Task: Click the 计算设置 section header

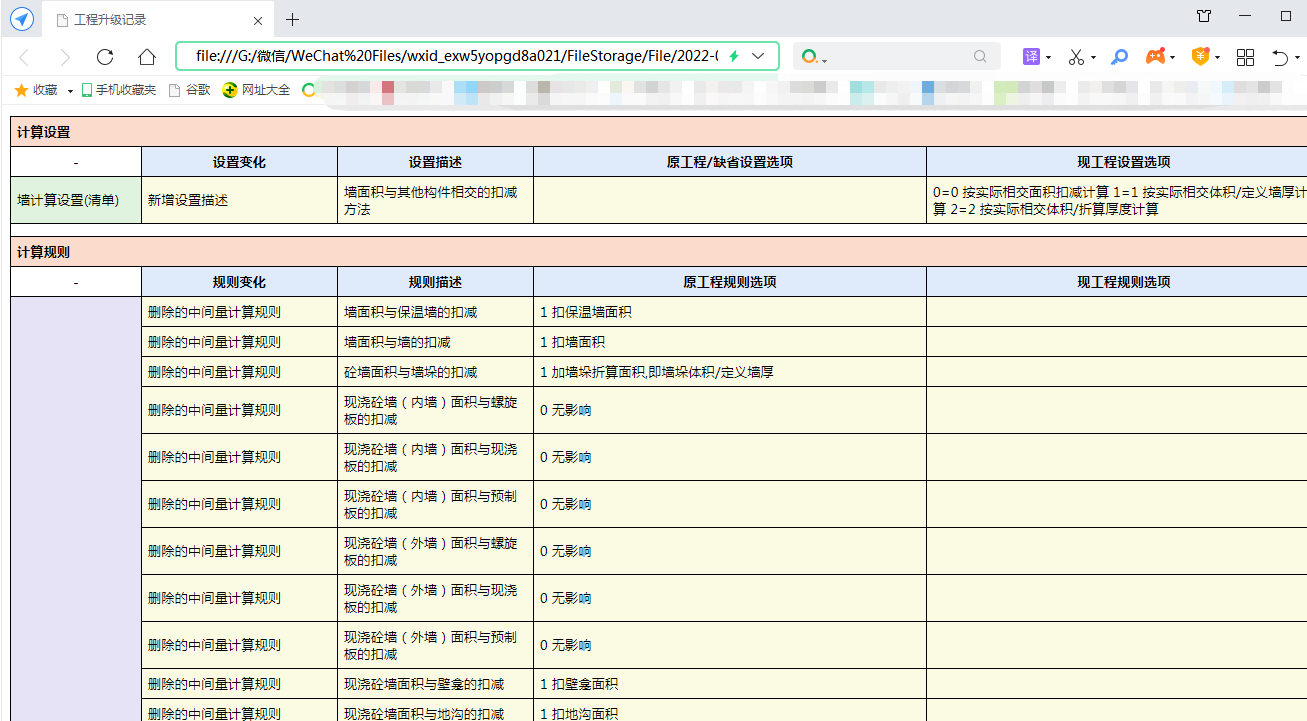Action: [658, 132]
